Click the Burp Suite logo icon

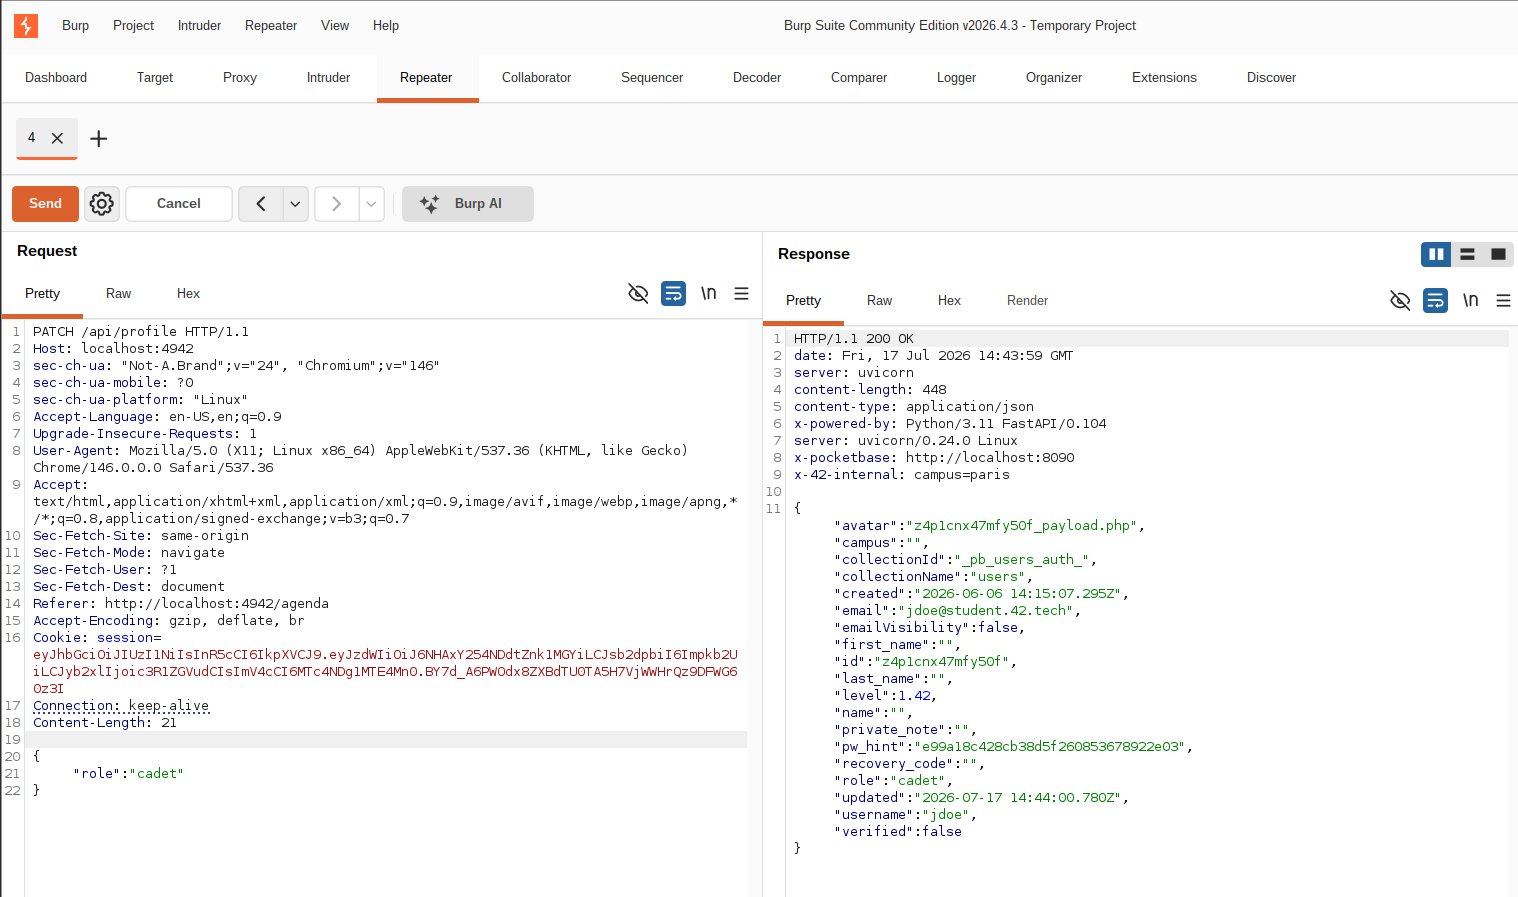pos(26,26)
